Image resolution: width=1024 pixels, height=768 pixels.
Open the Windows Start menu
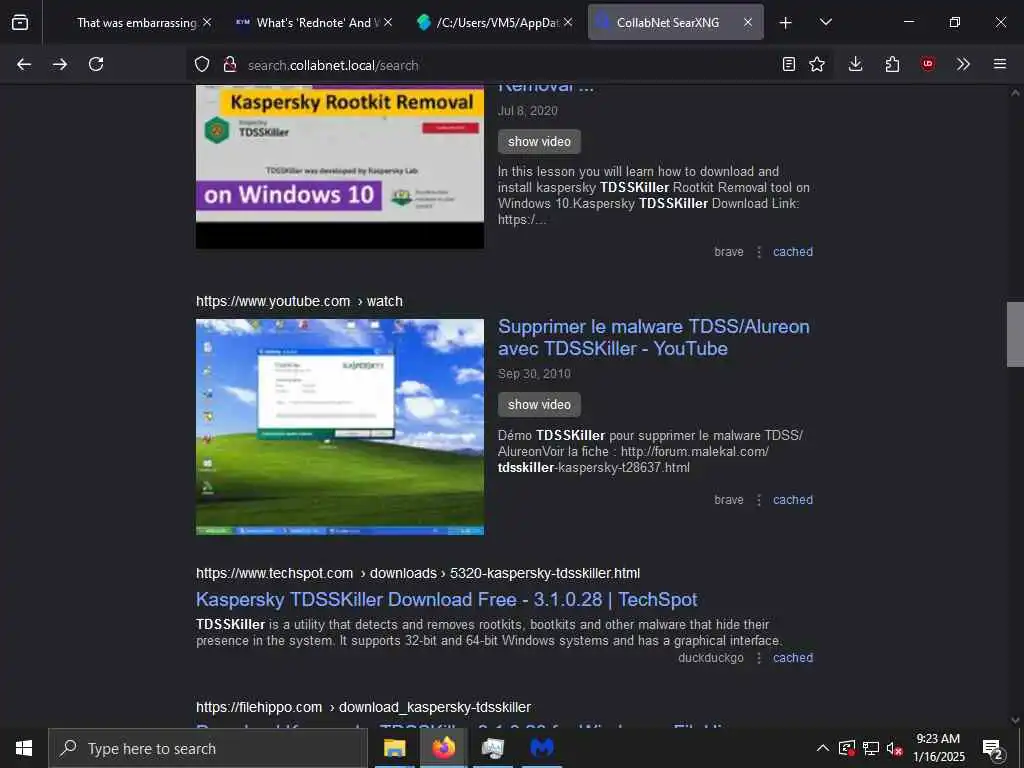(x=24, y=748)
